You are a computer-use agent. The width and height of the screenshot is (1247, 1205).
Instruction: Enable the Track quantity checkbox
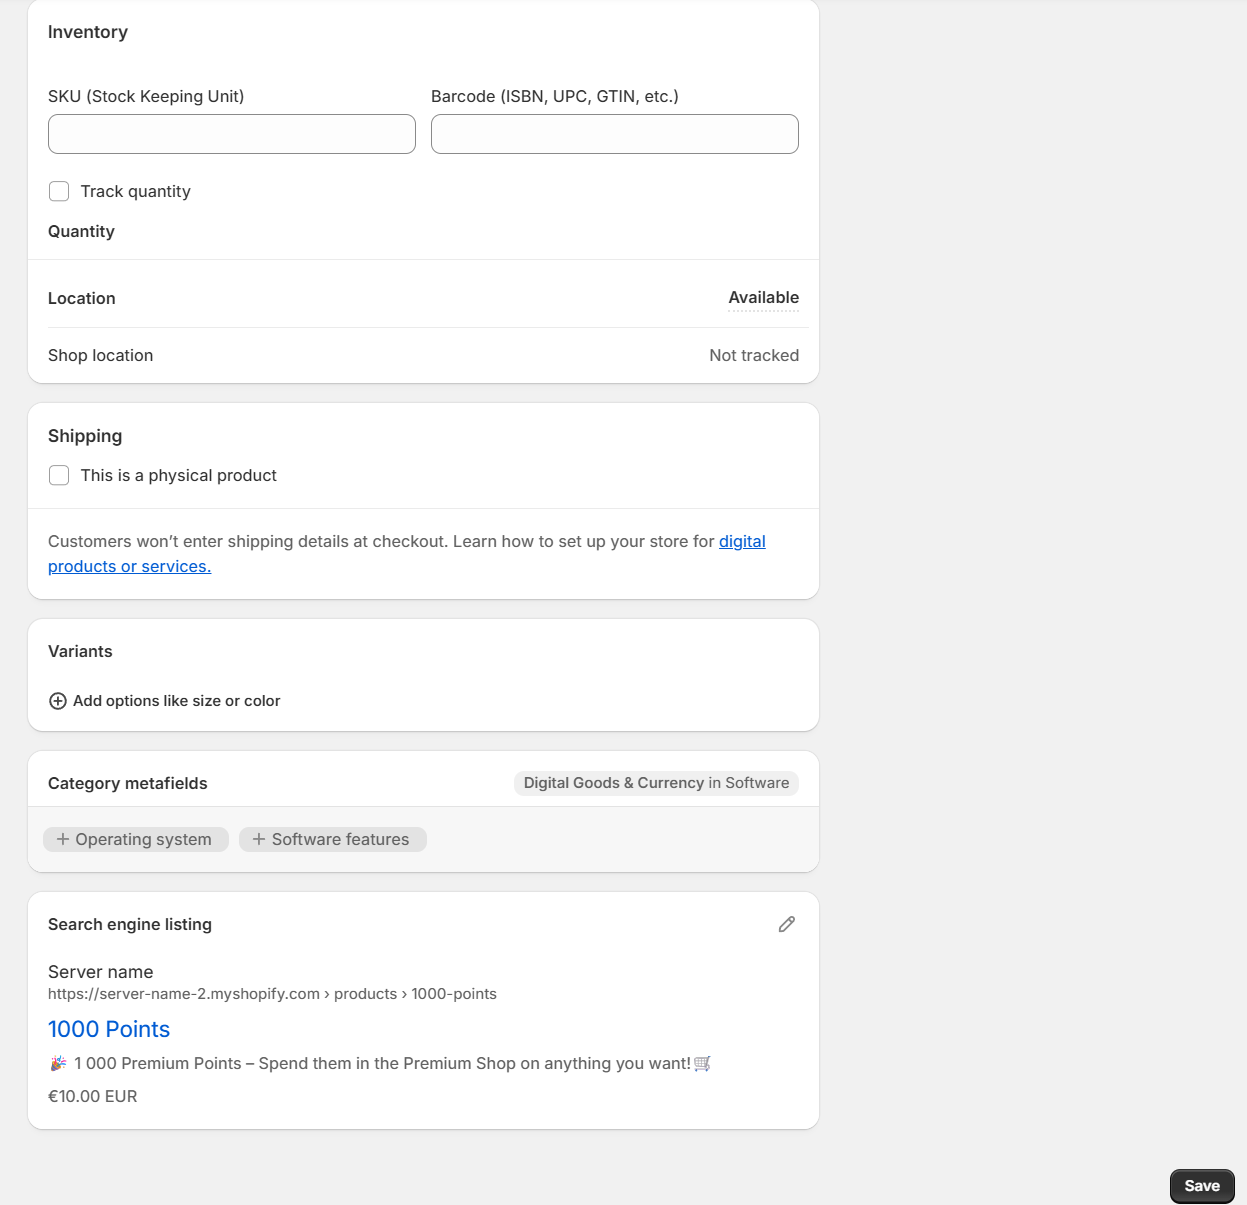(x=59, y=191)
